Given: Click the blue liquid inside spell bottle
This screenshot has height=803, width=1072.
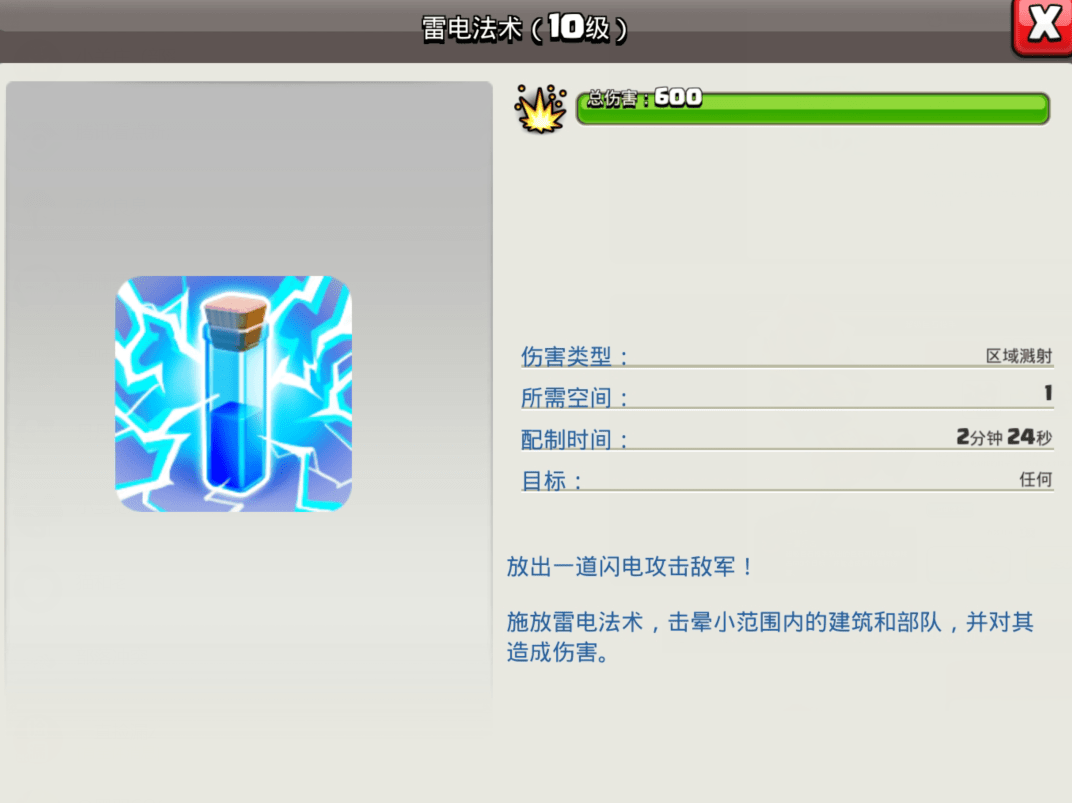Looking at the screenshot, I should click(232, 440).
